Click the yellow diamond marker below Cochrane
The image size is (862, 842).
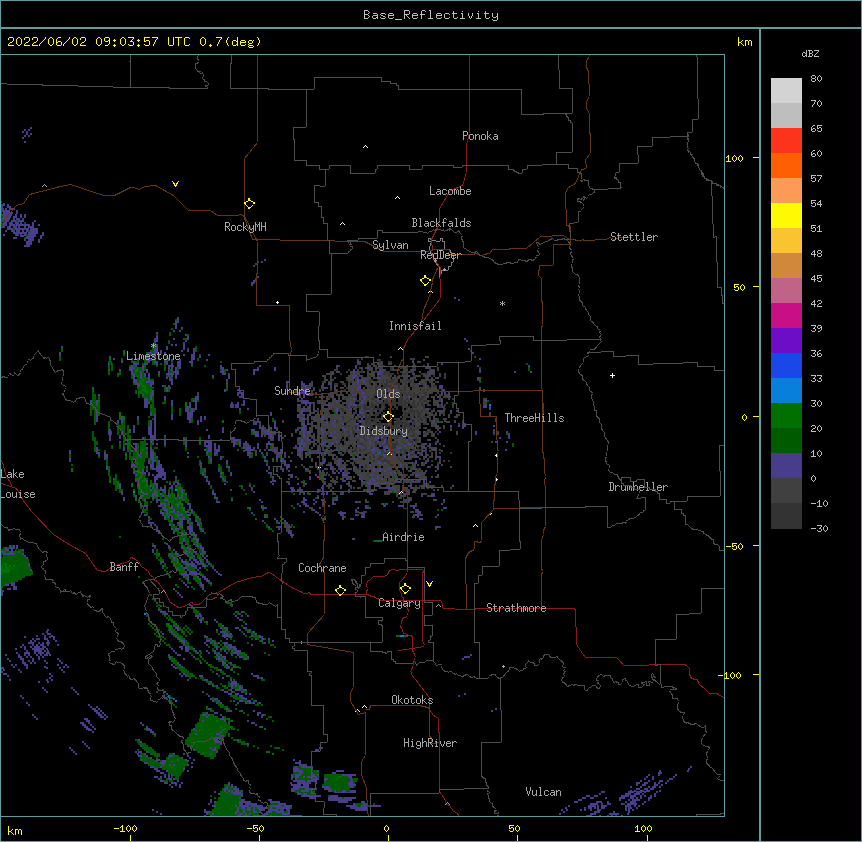340,590
